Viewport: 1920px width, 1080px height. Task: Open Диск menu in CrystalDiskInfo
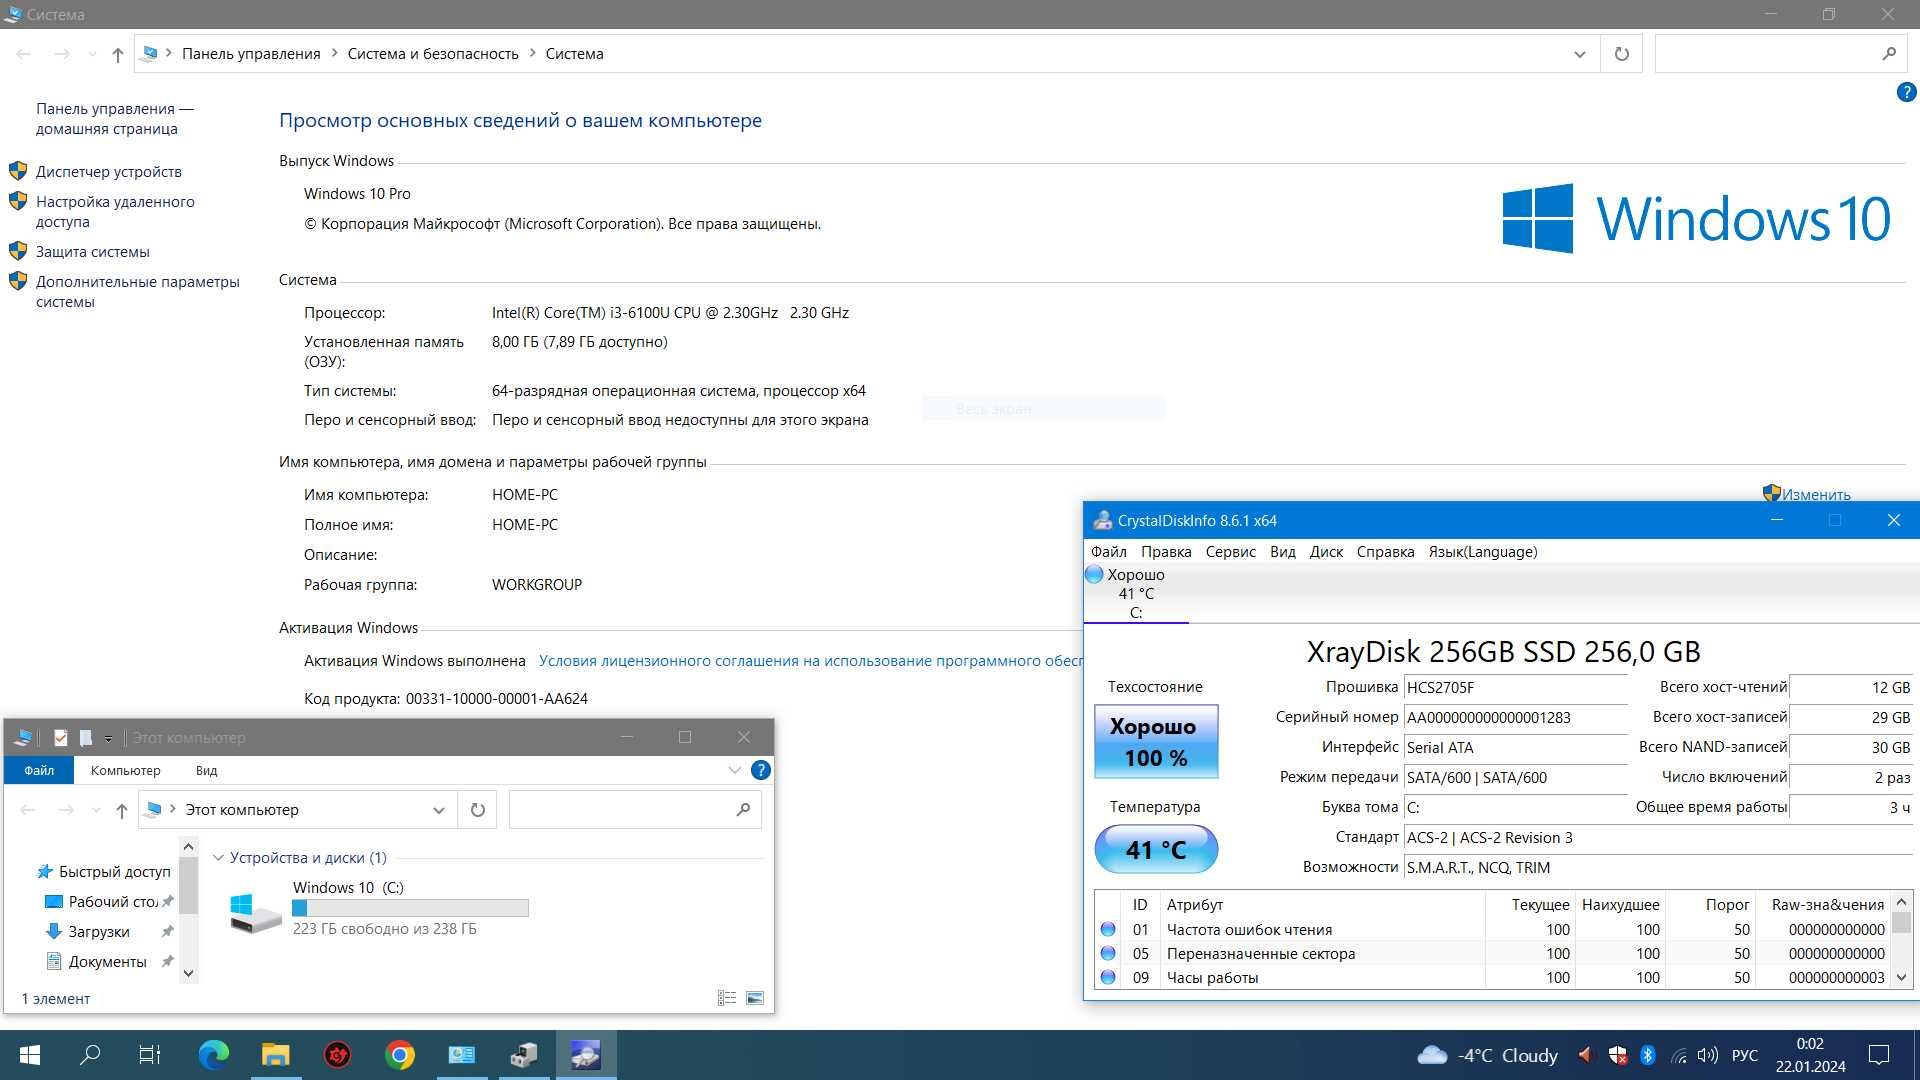[1326, 552]
